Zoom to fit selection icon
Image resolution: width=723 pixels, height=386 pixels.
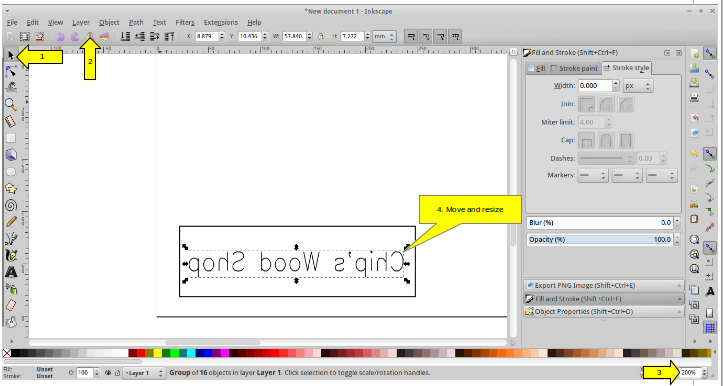695,239
